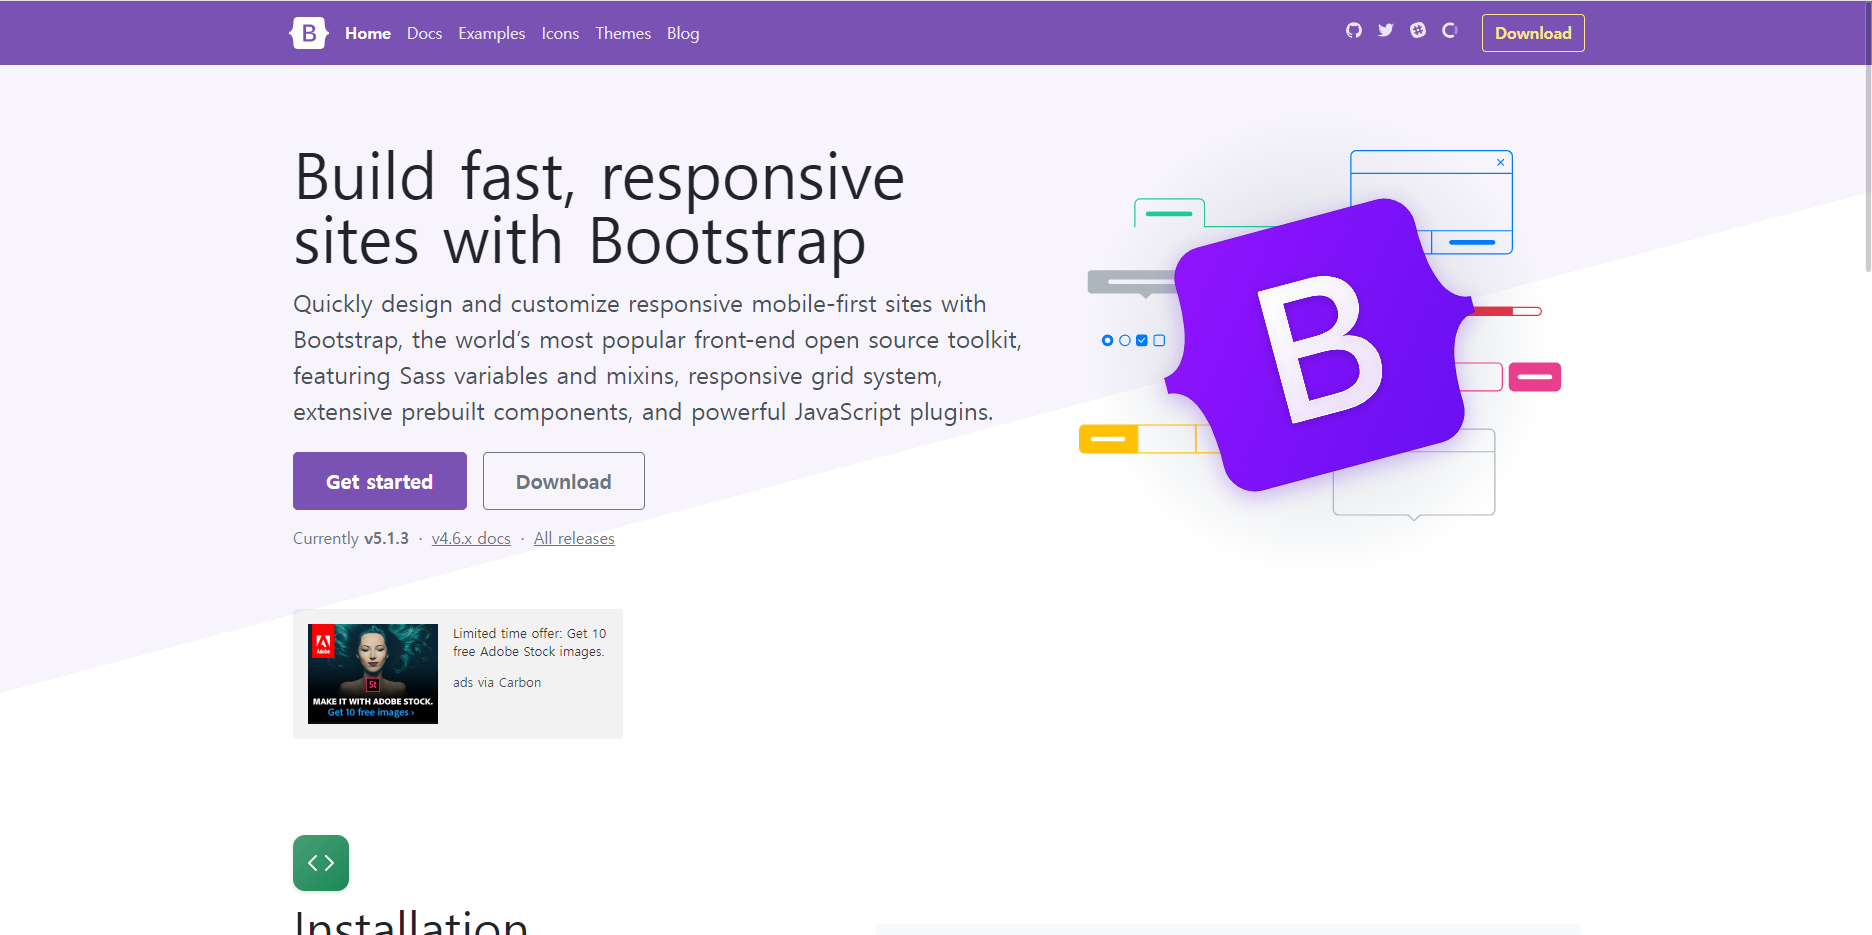Open the Themes nav item
1872x935 pixels.
pyautogui.click(x=623, y=33)
